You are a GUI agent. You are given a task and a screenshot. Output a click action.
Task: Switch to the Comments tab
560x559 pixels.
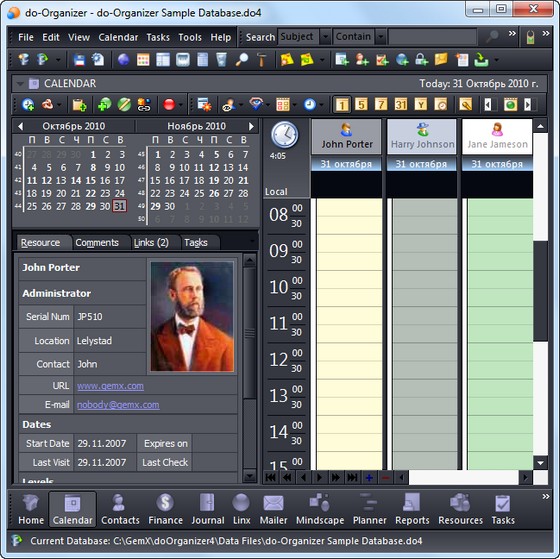[97, 243]
